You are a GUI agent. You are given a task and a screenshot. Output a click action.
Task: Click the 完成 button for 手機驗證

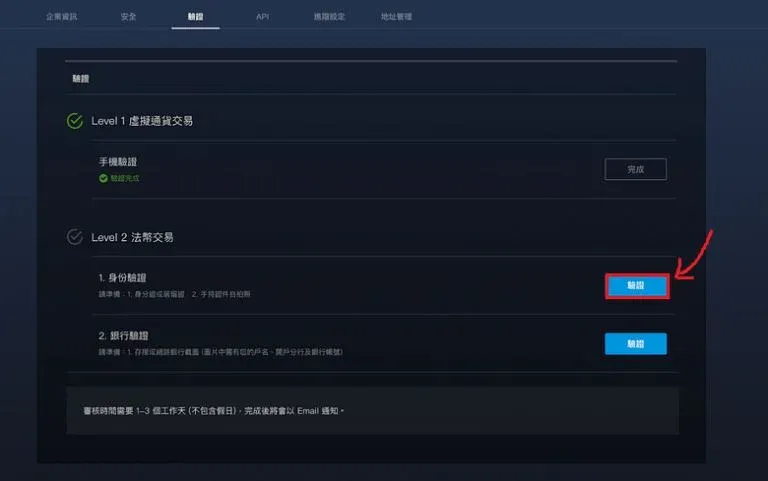pyautogui.click(x=636, y=169)
